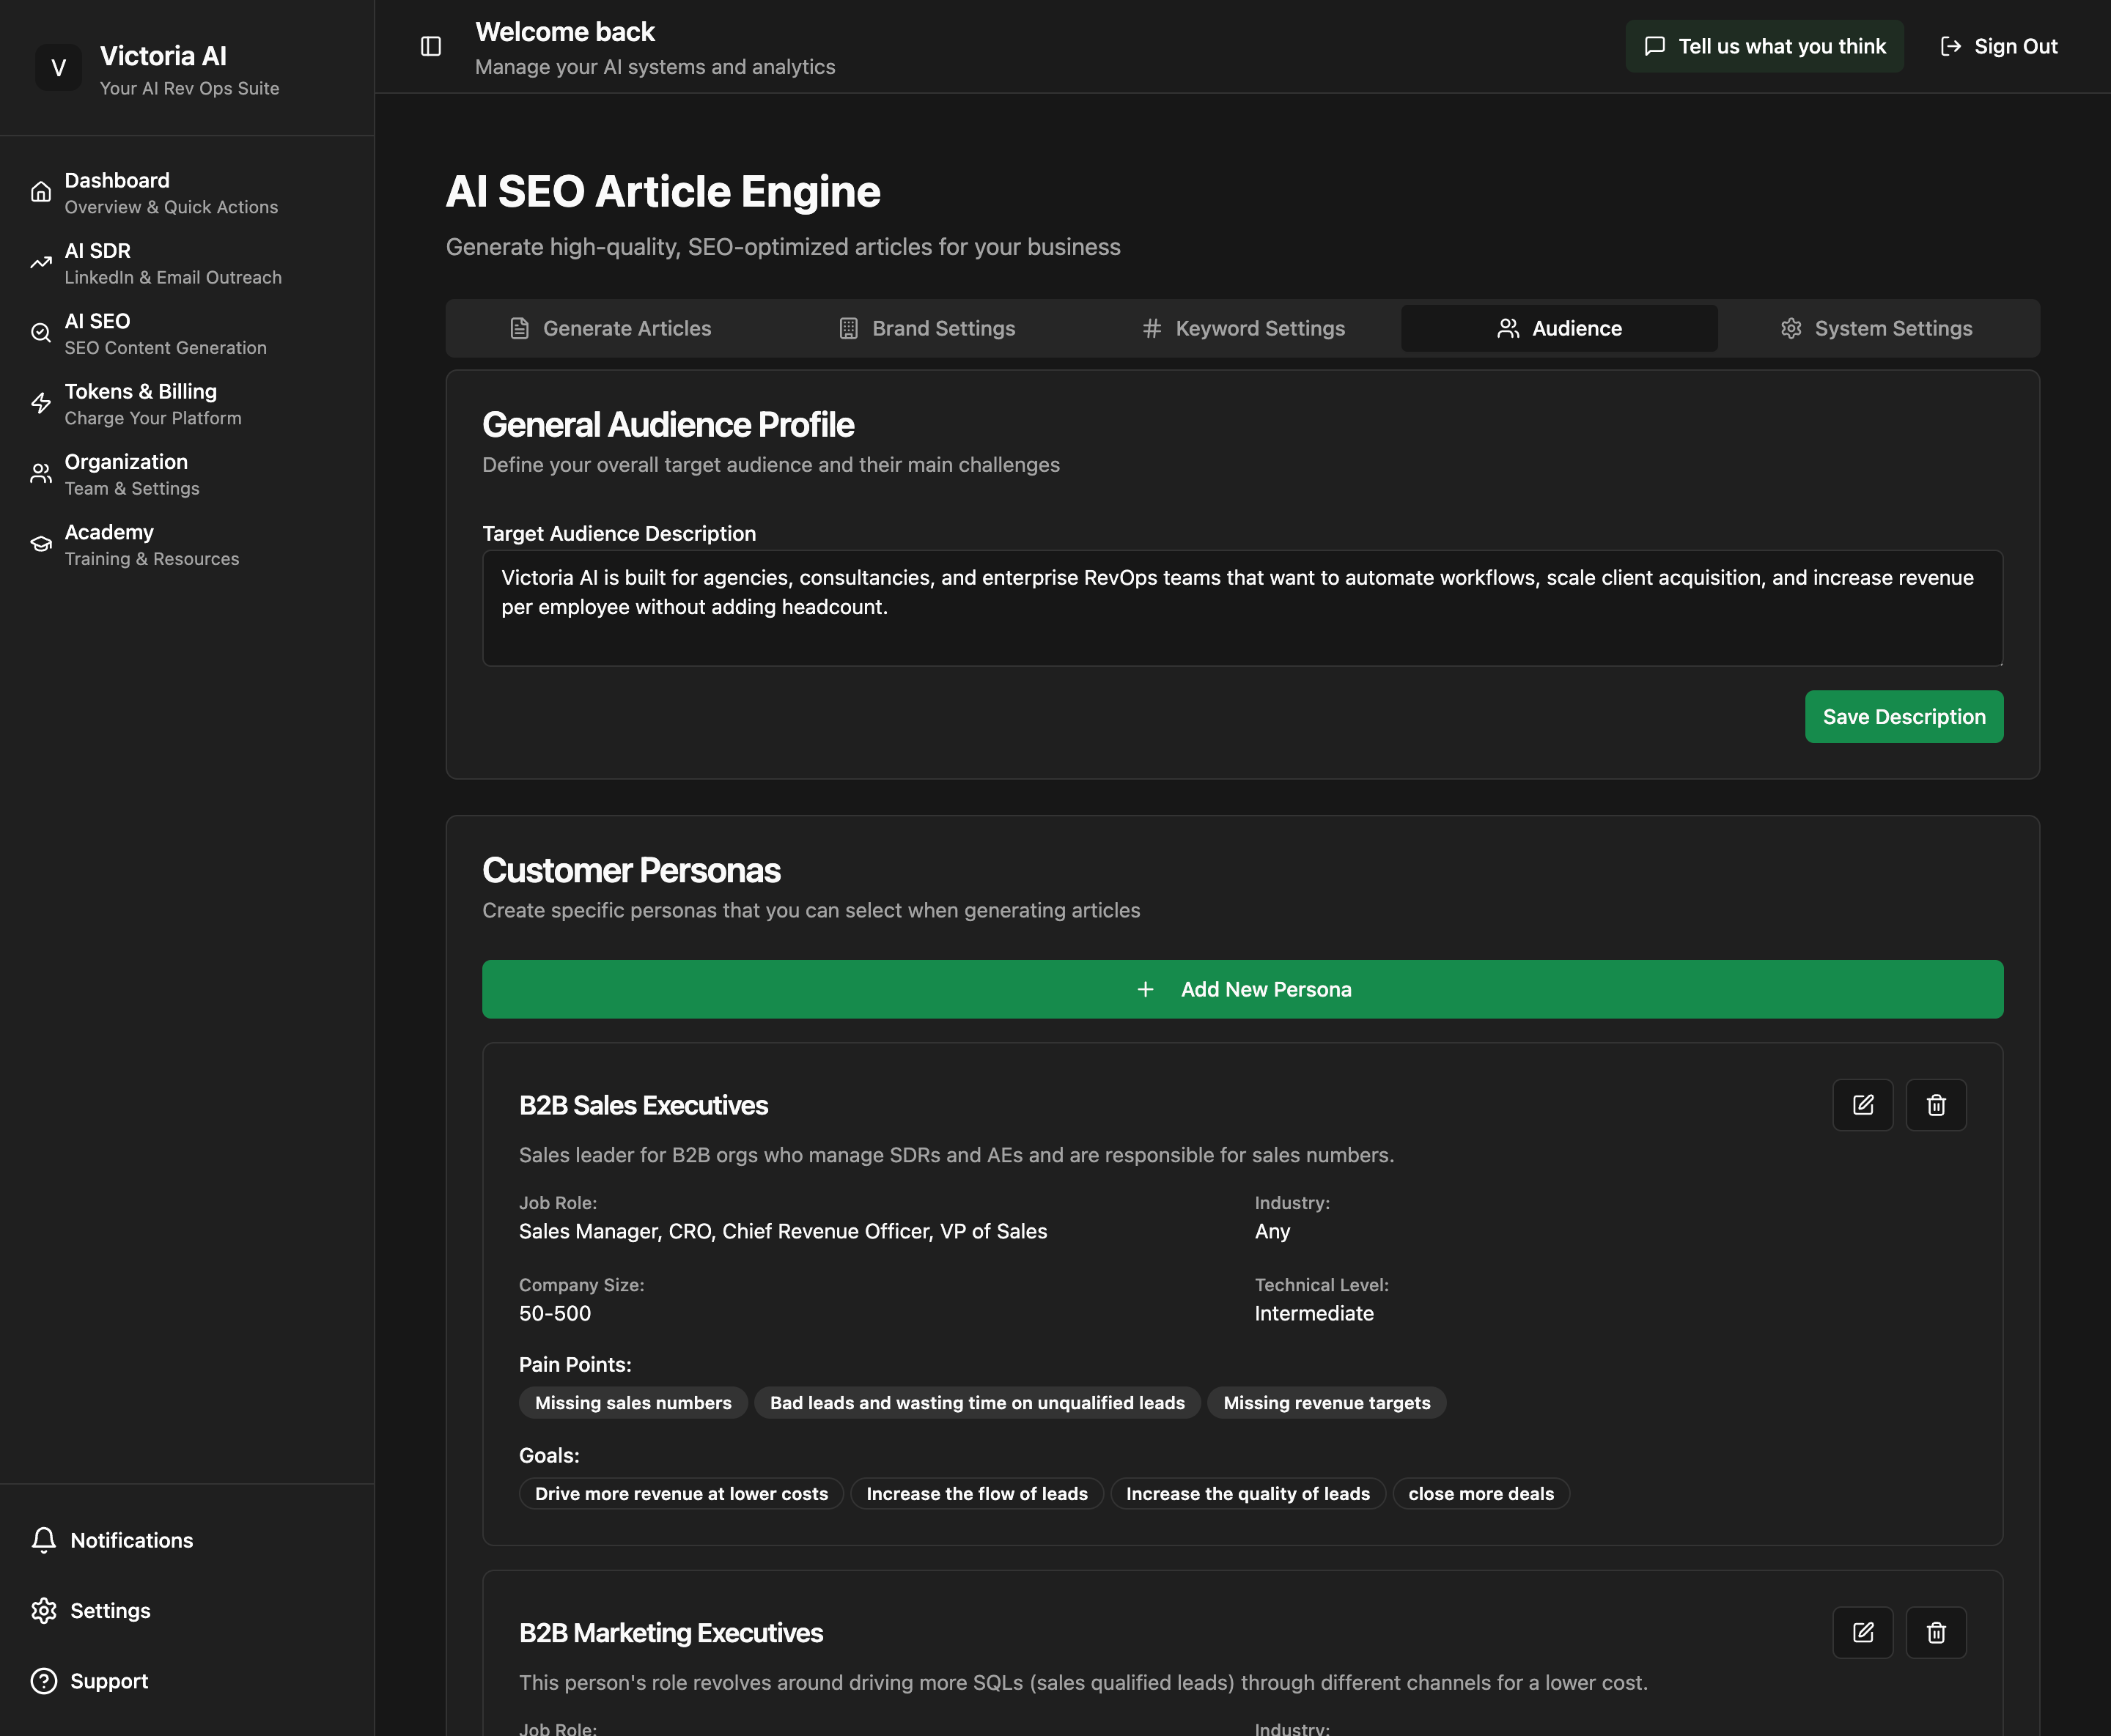Select the Keyword Settings tab

(1243, 328)
